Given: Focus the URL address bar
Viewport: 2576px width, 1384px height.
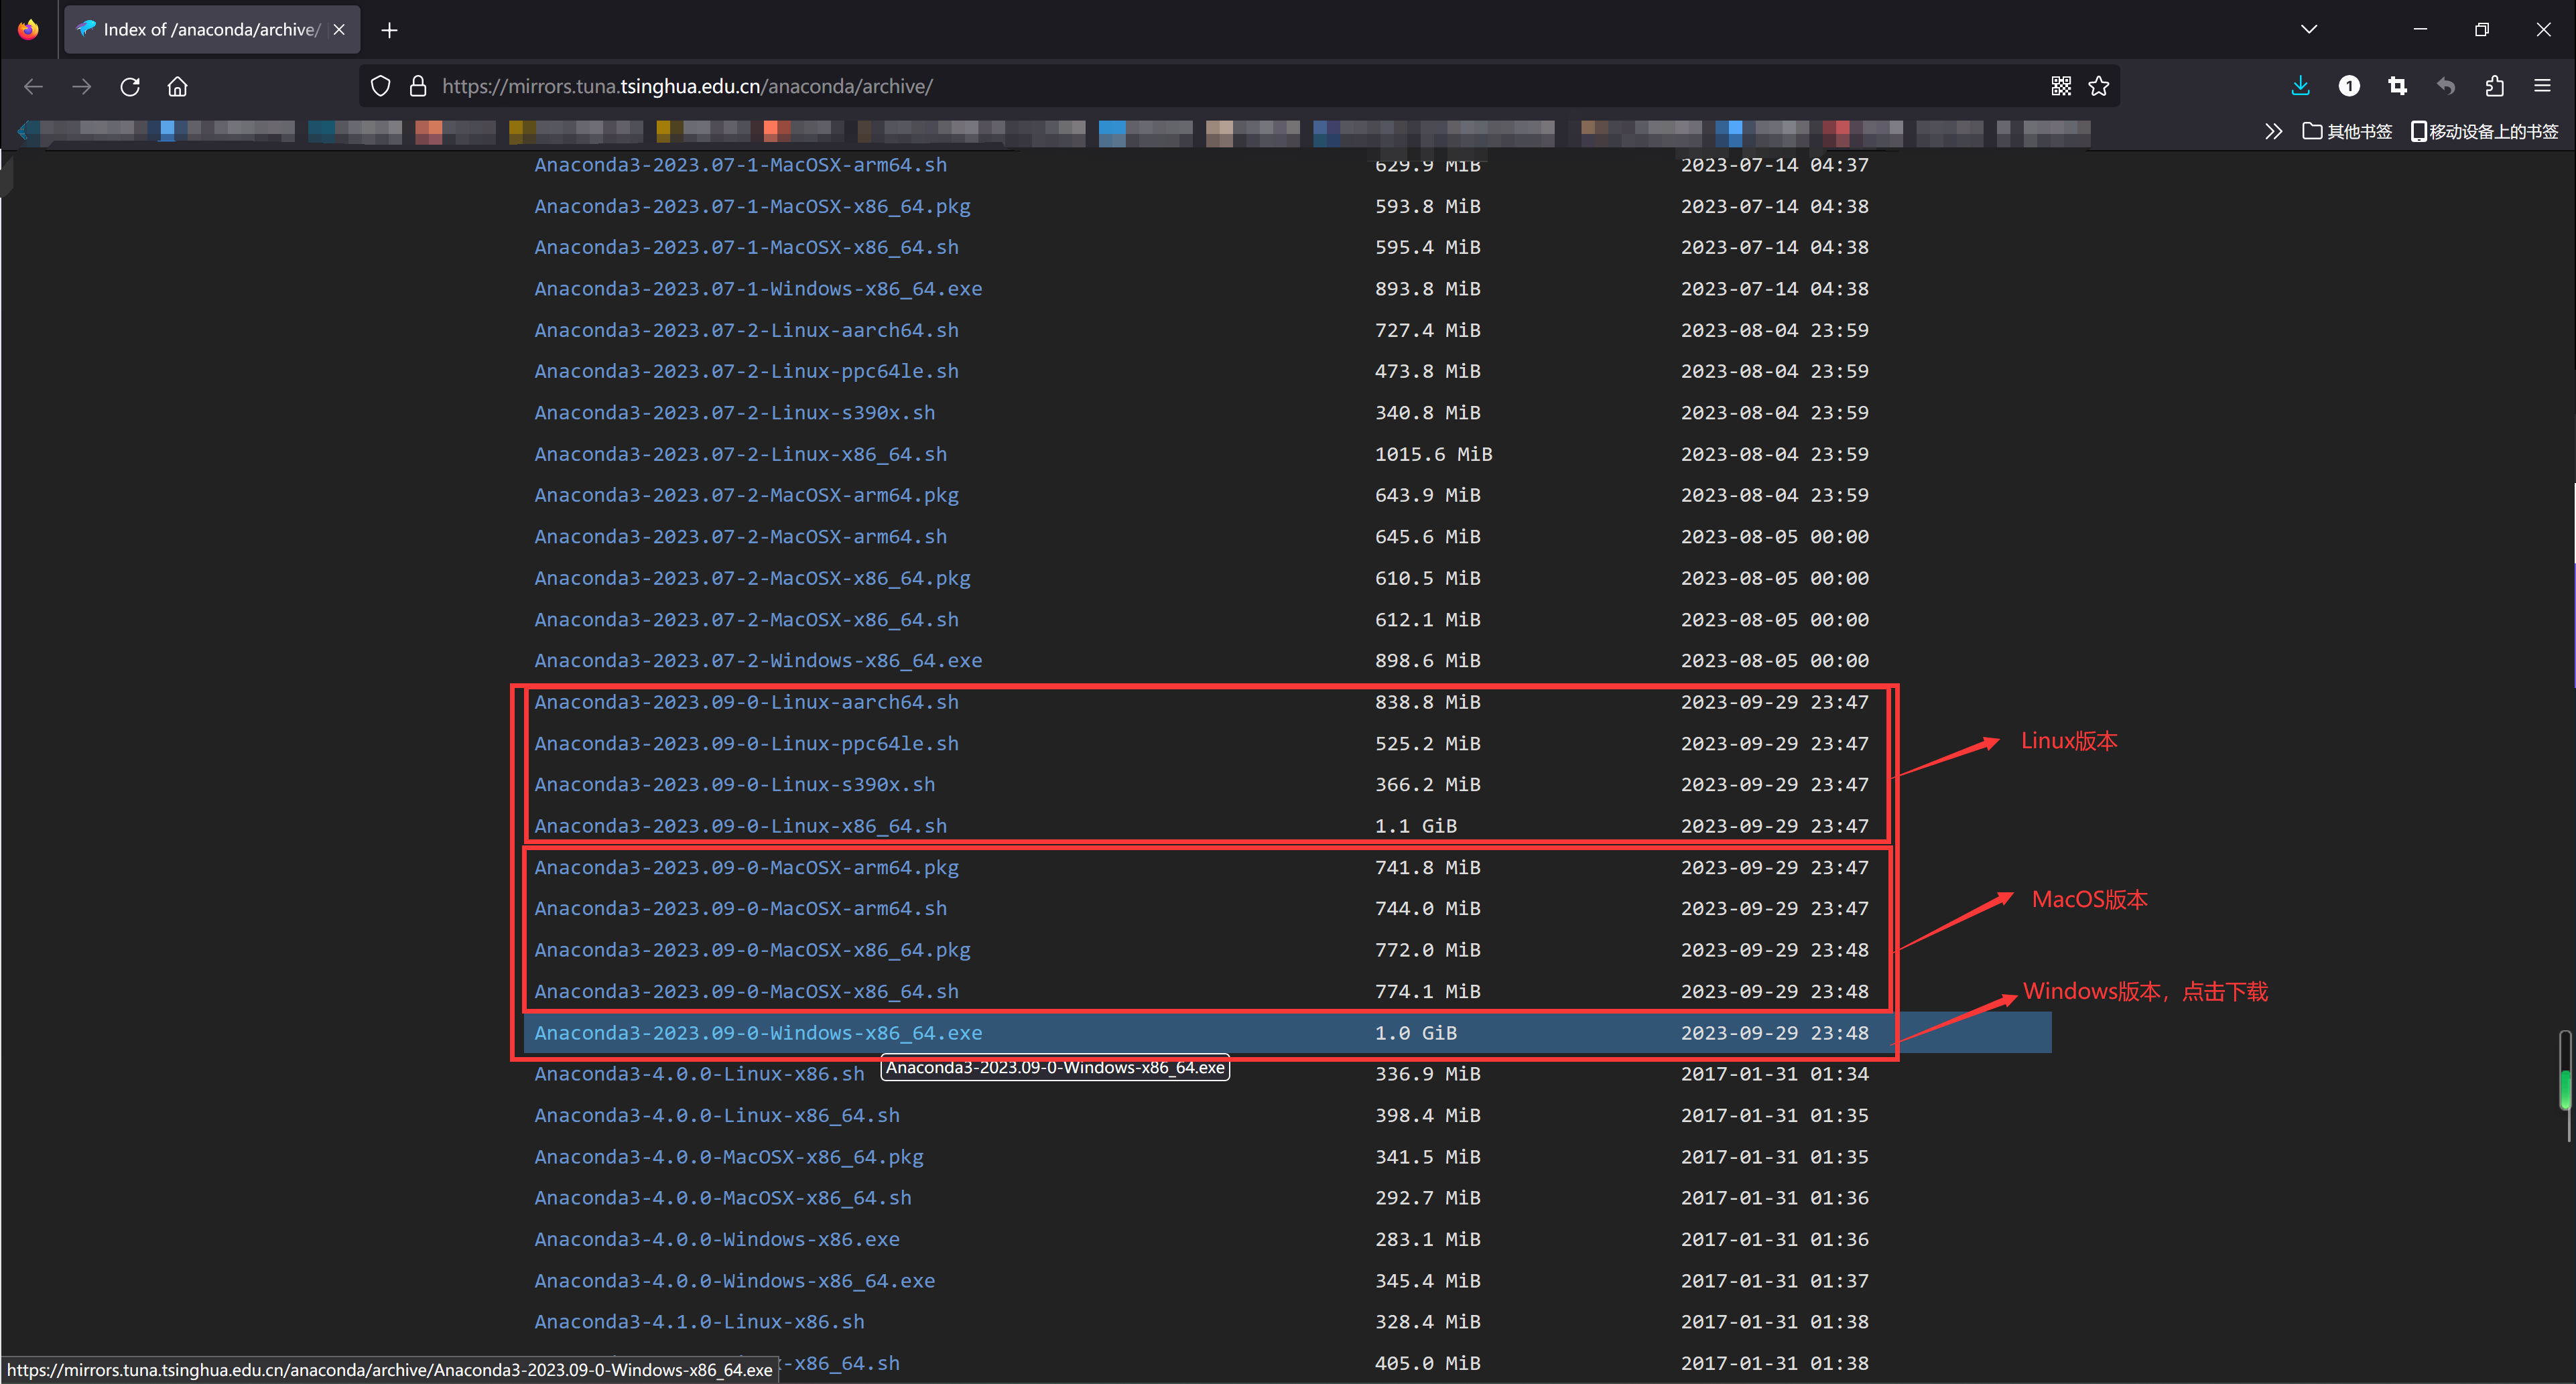Looking at the screenshot, I should tap(1240, 87).
